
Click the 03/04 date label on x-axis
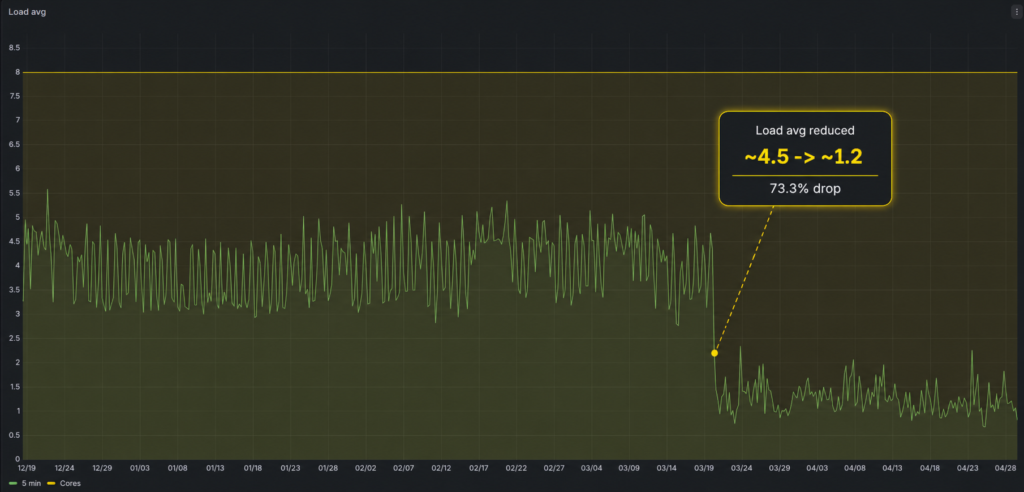(591, 468)
